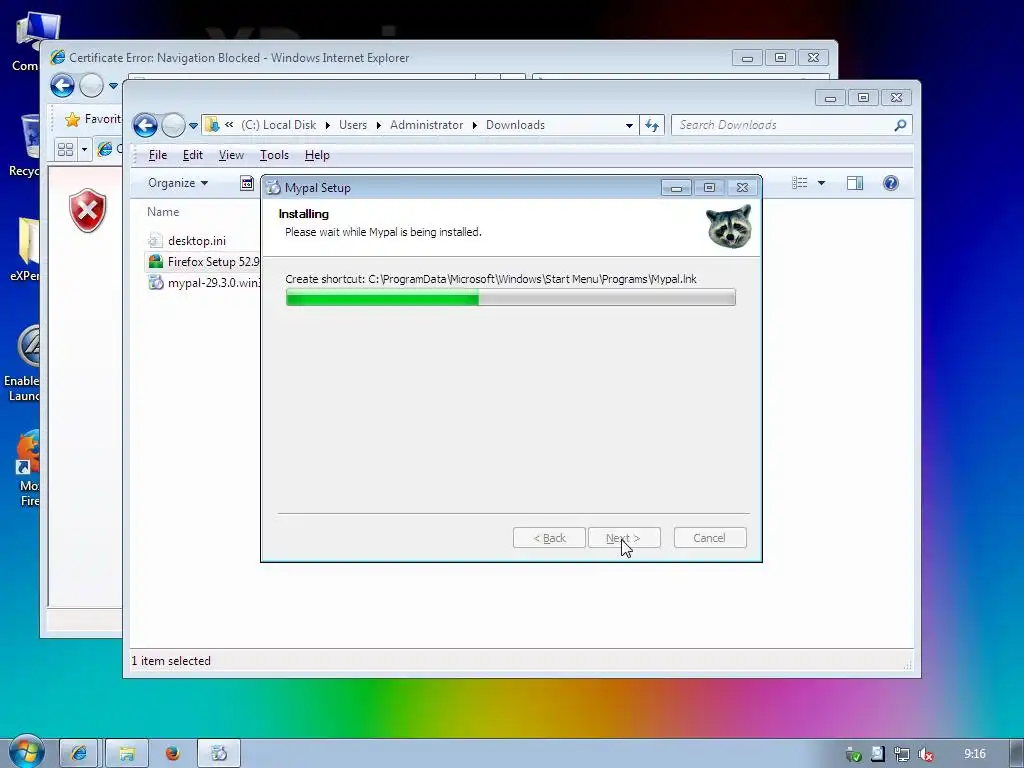Switch to Mypal Setup taskbar button

(219, 754)
